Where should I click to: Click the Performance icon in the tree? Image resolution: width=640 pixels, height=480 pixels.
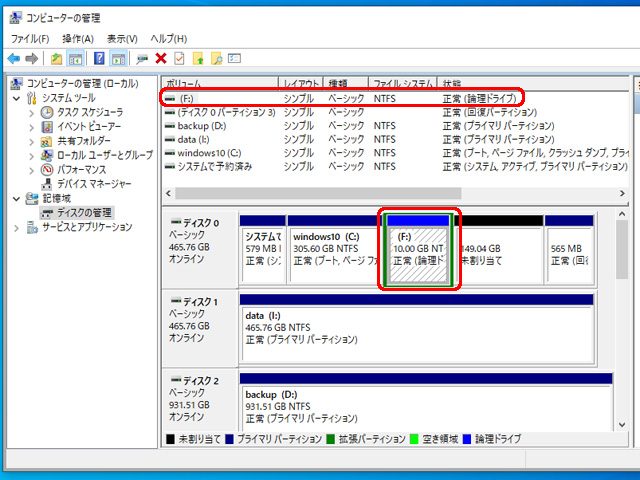(x=47, y=169)
